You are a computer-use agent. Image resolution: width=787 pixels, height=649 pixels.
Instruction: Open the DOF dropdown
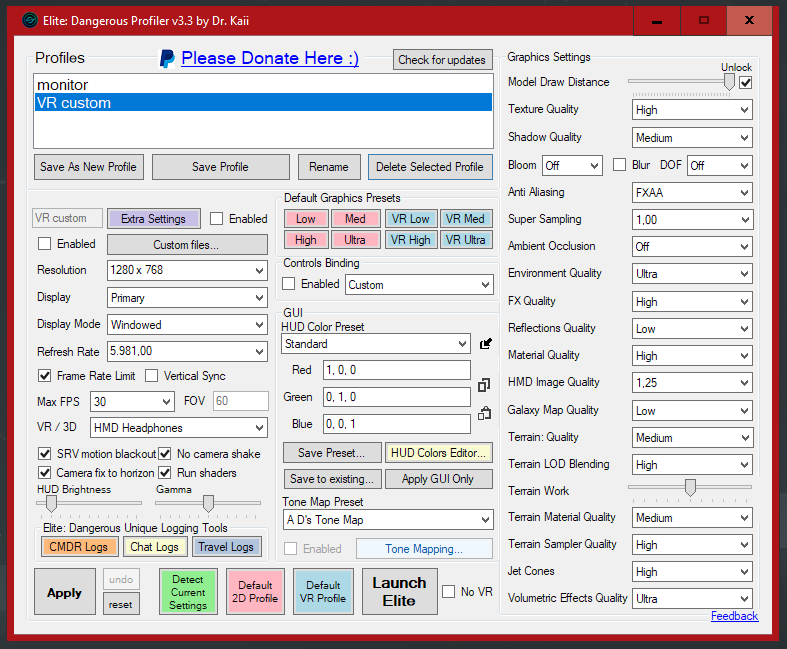(720, 166)
